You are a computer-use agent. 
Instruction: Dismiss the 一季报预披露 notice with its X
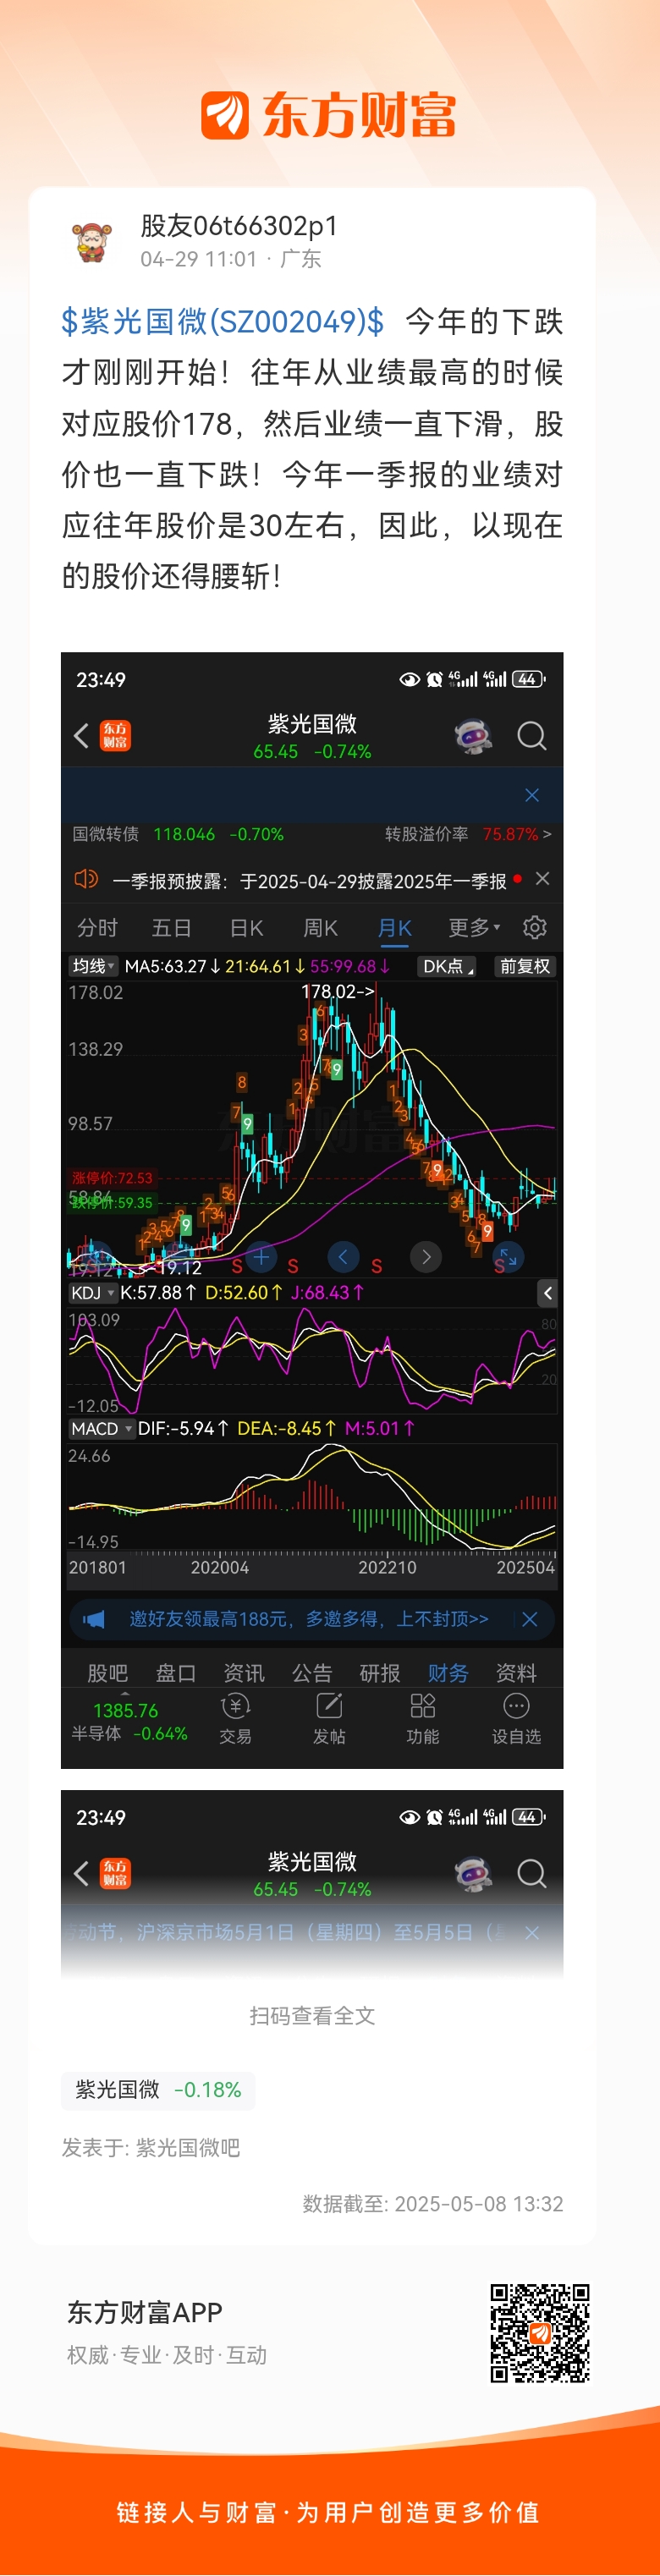tap(542, 878)
